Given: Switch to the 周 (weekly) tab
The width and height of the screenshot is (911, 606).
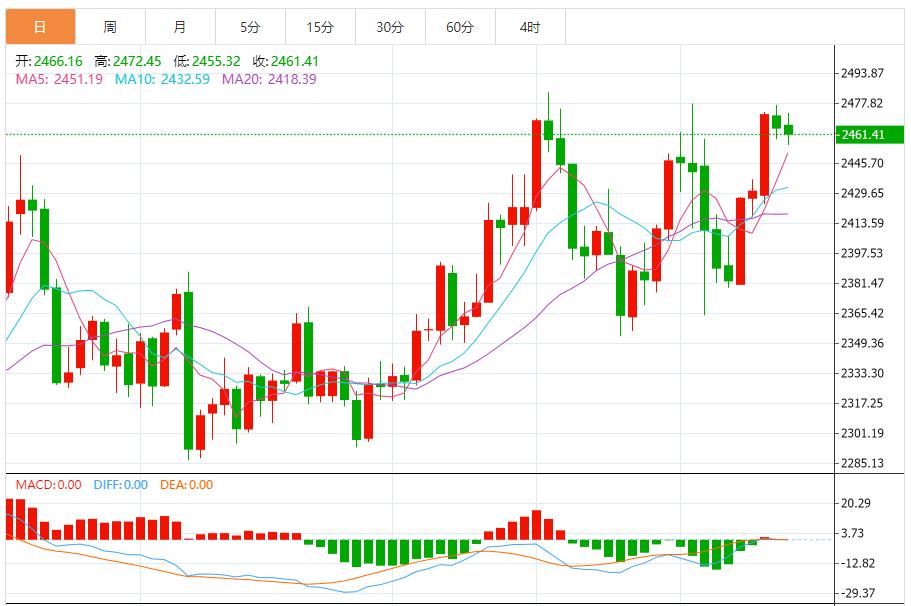Looking at the screenshot, I should 110,27.
